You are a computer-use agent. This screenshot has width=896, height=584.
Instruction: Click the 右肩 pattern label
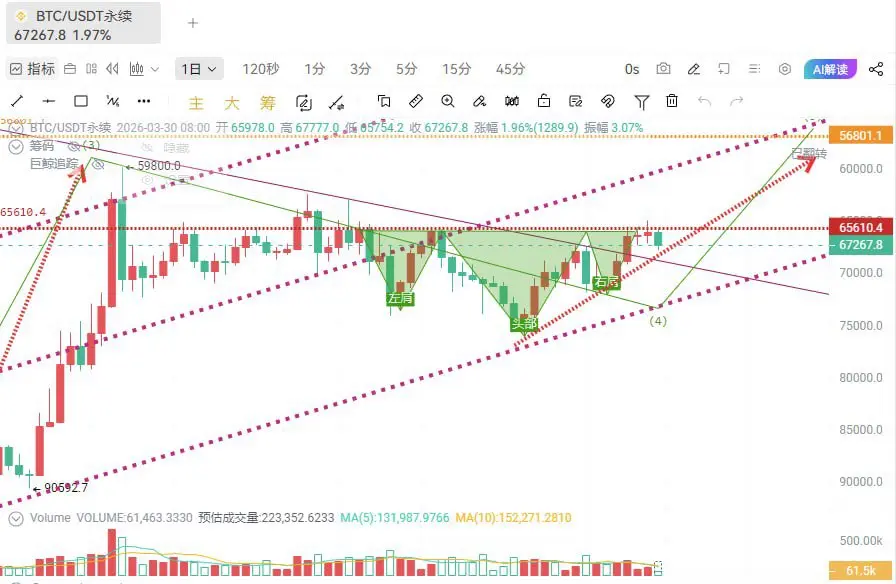(606, 282)
